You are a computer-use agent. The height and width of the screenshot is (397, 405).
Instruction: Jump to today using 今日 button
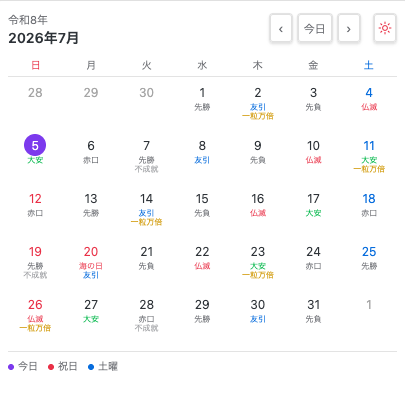pyautogui.click(x=315, y=28)
